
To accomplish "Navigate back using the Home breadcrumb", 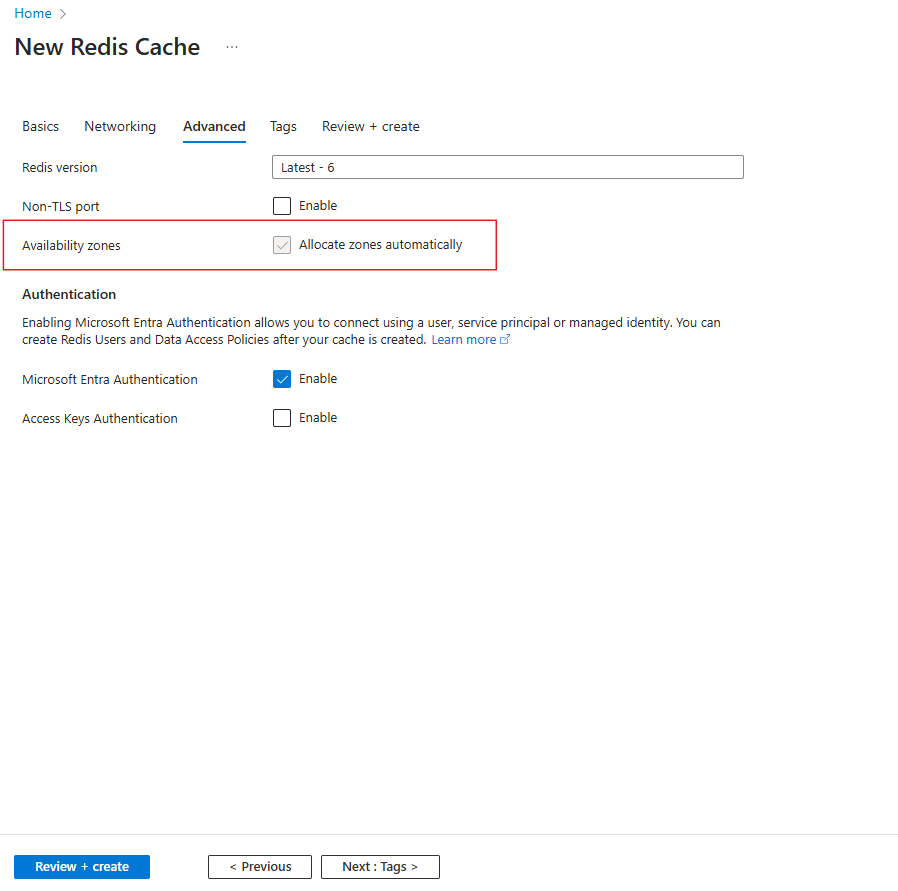I will click(33, 13).
